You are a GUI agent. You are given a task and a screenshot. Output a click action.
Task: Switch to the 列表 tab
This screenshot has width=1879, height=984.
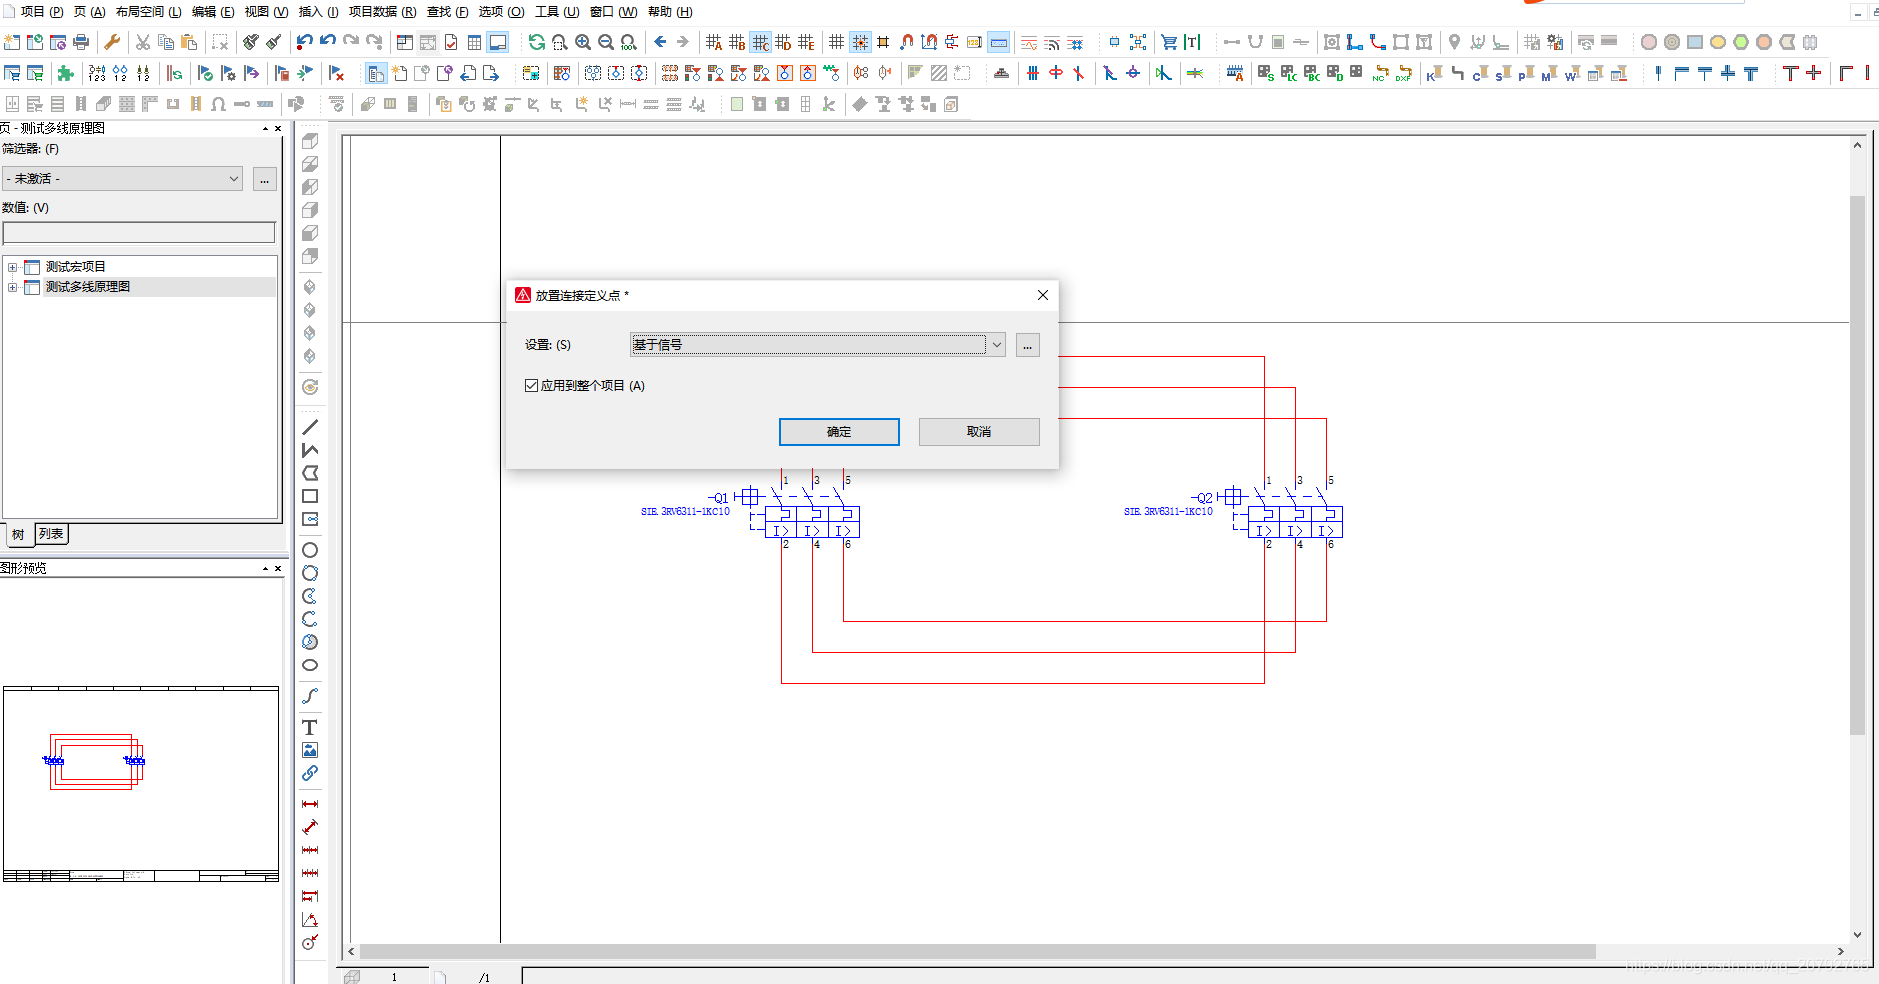point(51,534)
